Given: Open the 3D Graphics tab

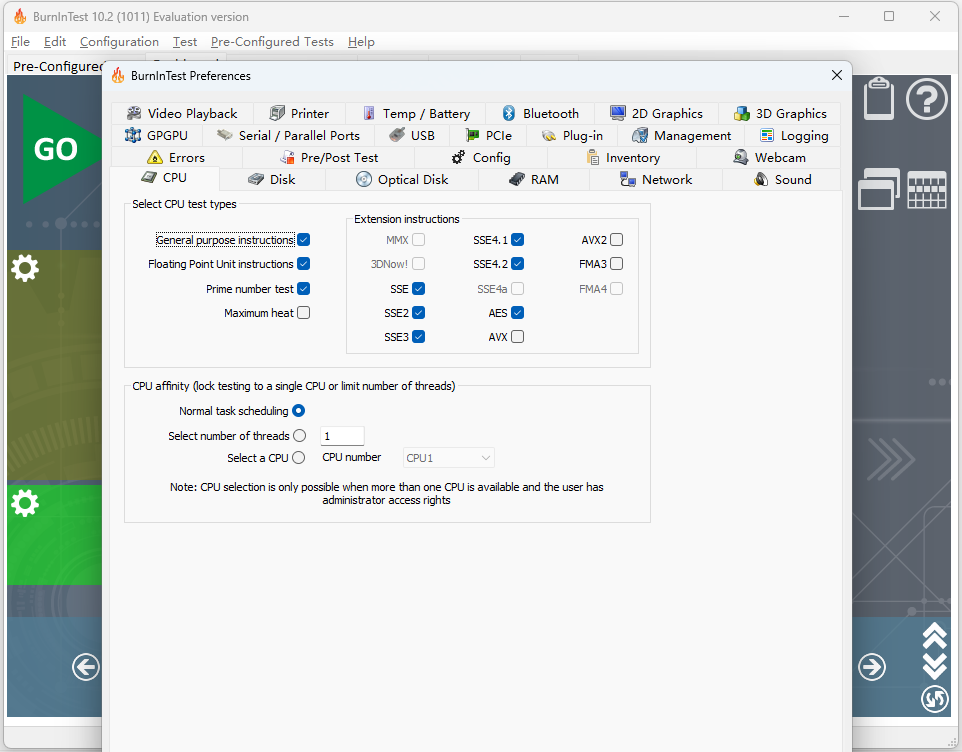Looking at the screenshot, I should tap(780, 113).
